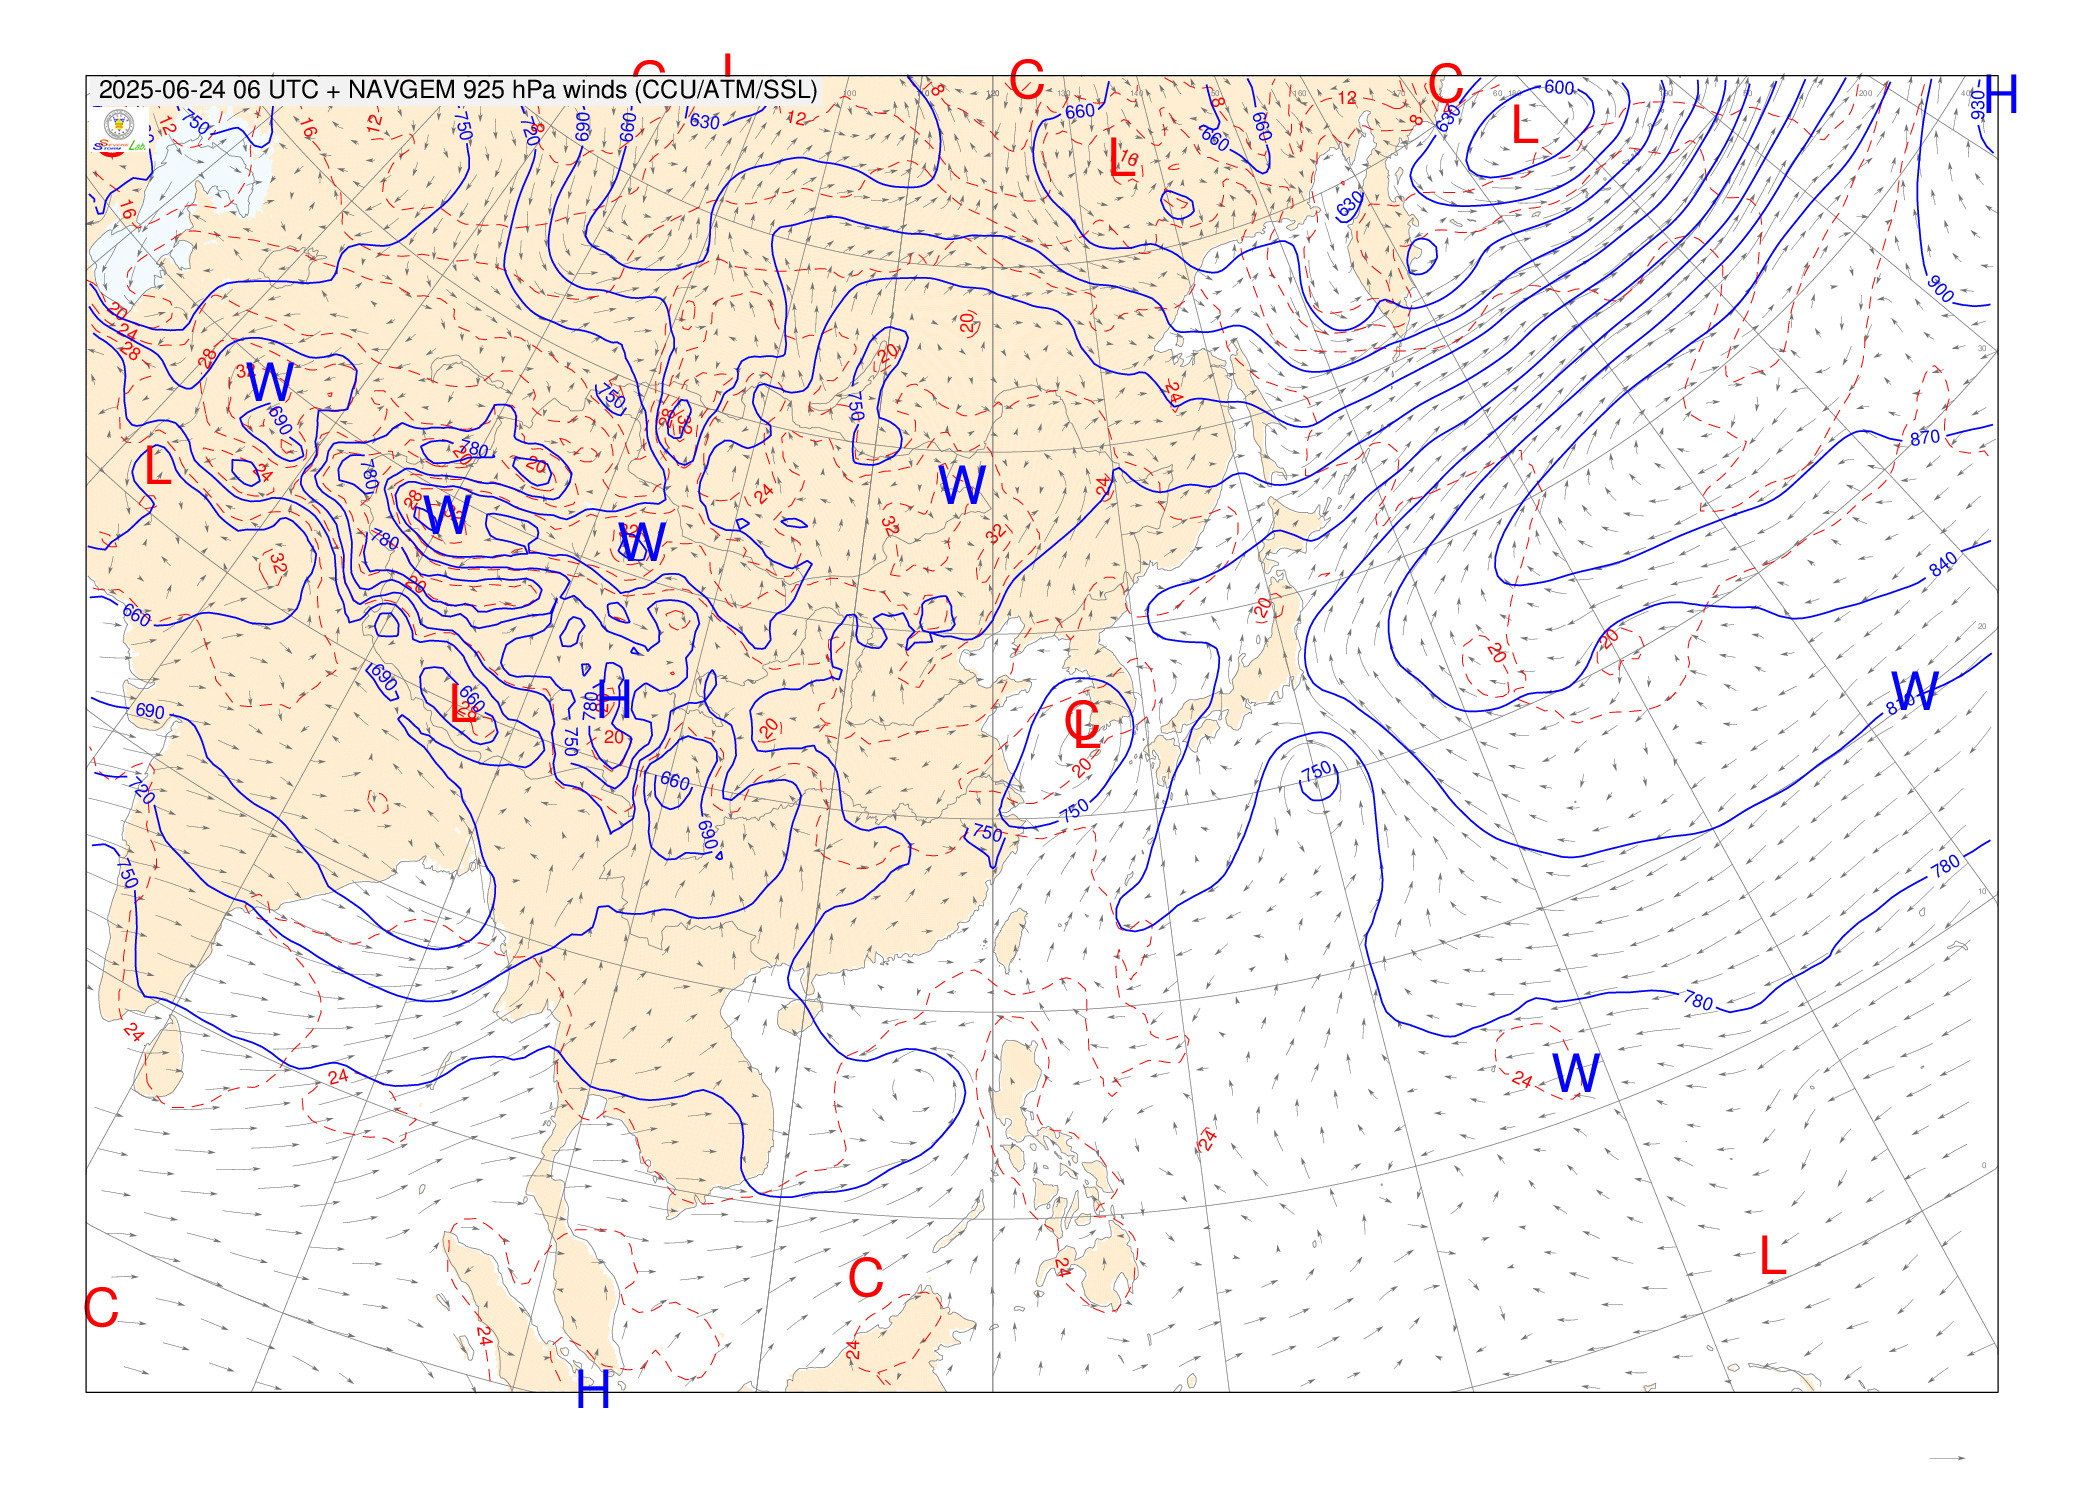Click the red C above the top-right 630 label

[x=1445, y=83]
